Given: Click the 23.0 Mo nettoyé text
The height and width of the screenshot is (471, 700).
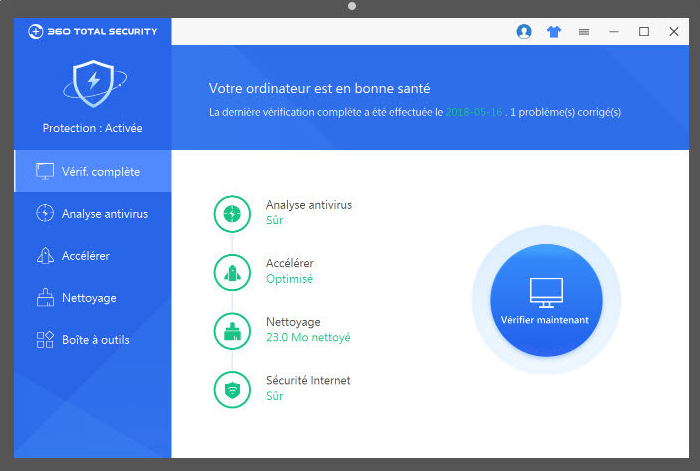Looking at the screenshot, I should tap(308, 338).
